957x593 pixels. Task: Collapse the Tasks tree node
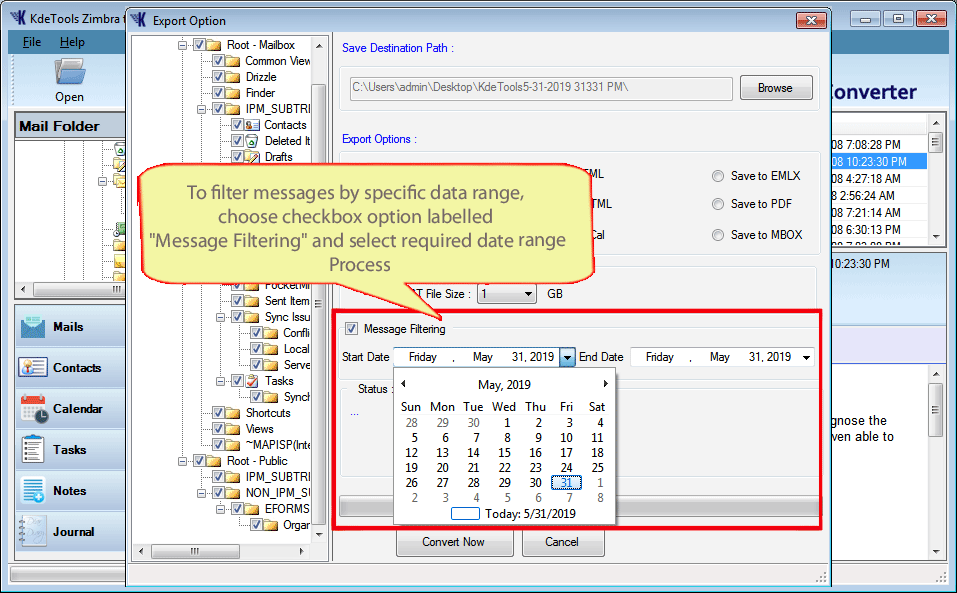pyautogui.click(x=220, y=381)
